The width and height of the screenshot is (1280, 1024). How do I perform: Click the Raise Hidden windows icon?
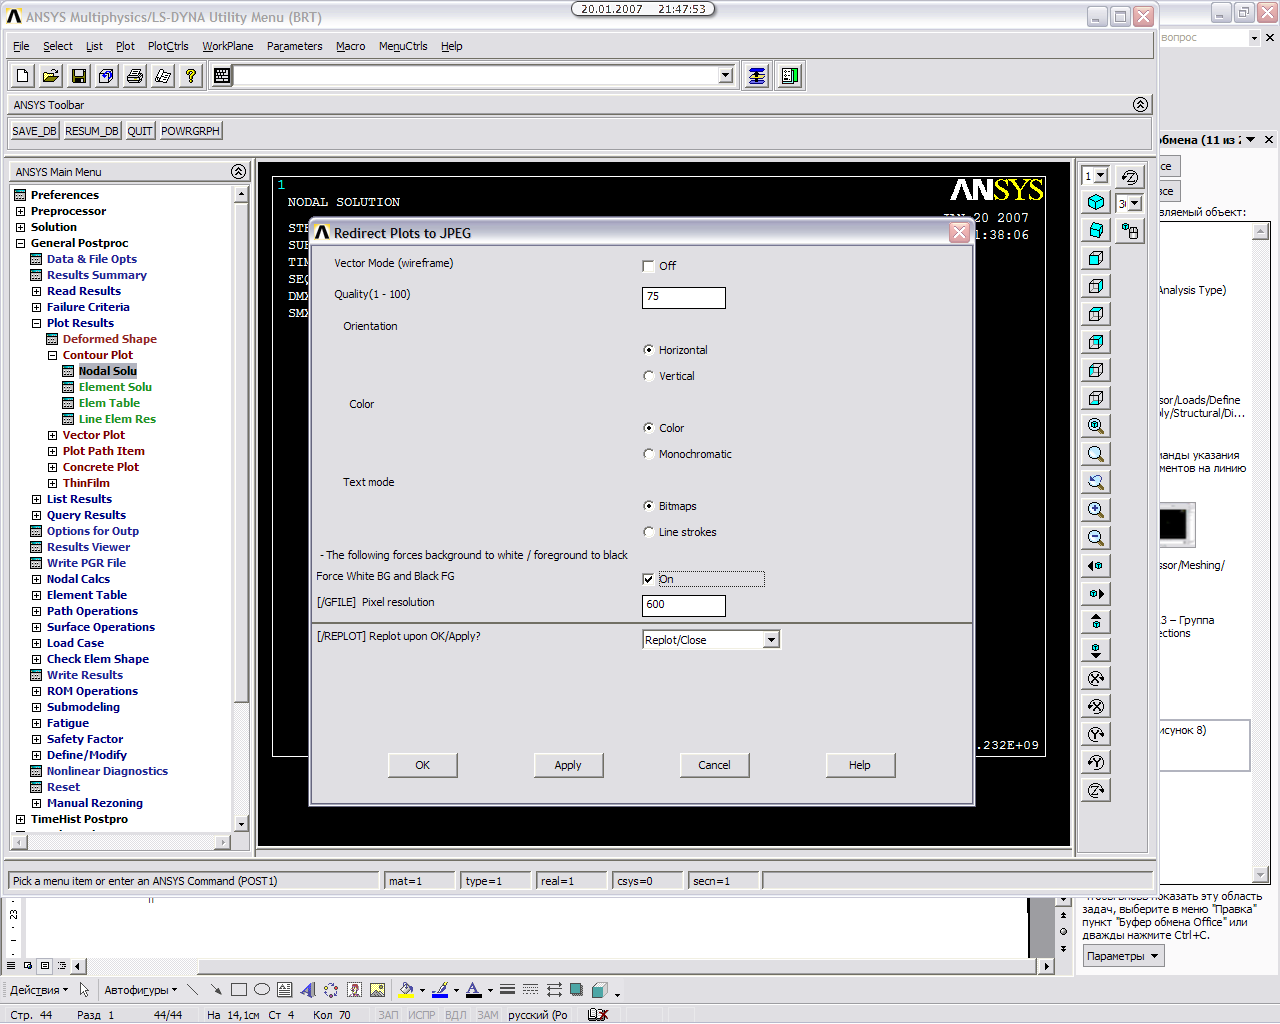click(757, 76)
